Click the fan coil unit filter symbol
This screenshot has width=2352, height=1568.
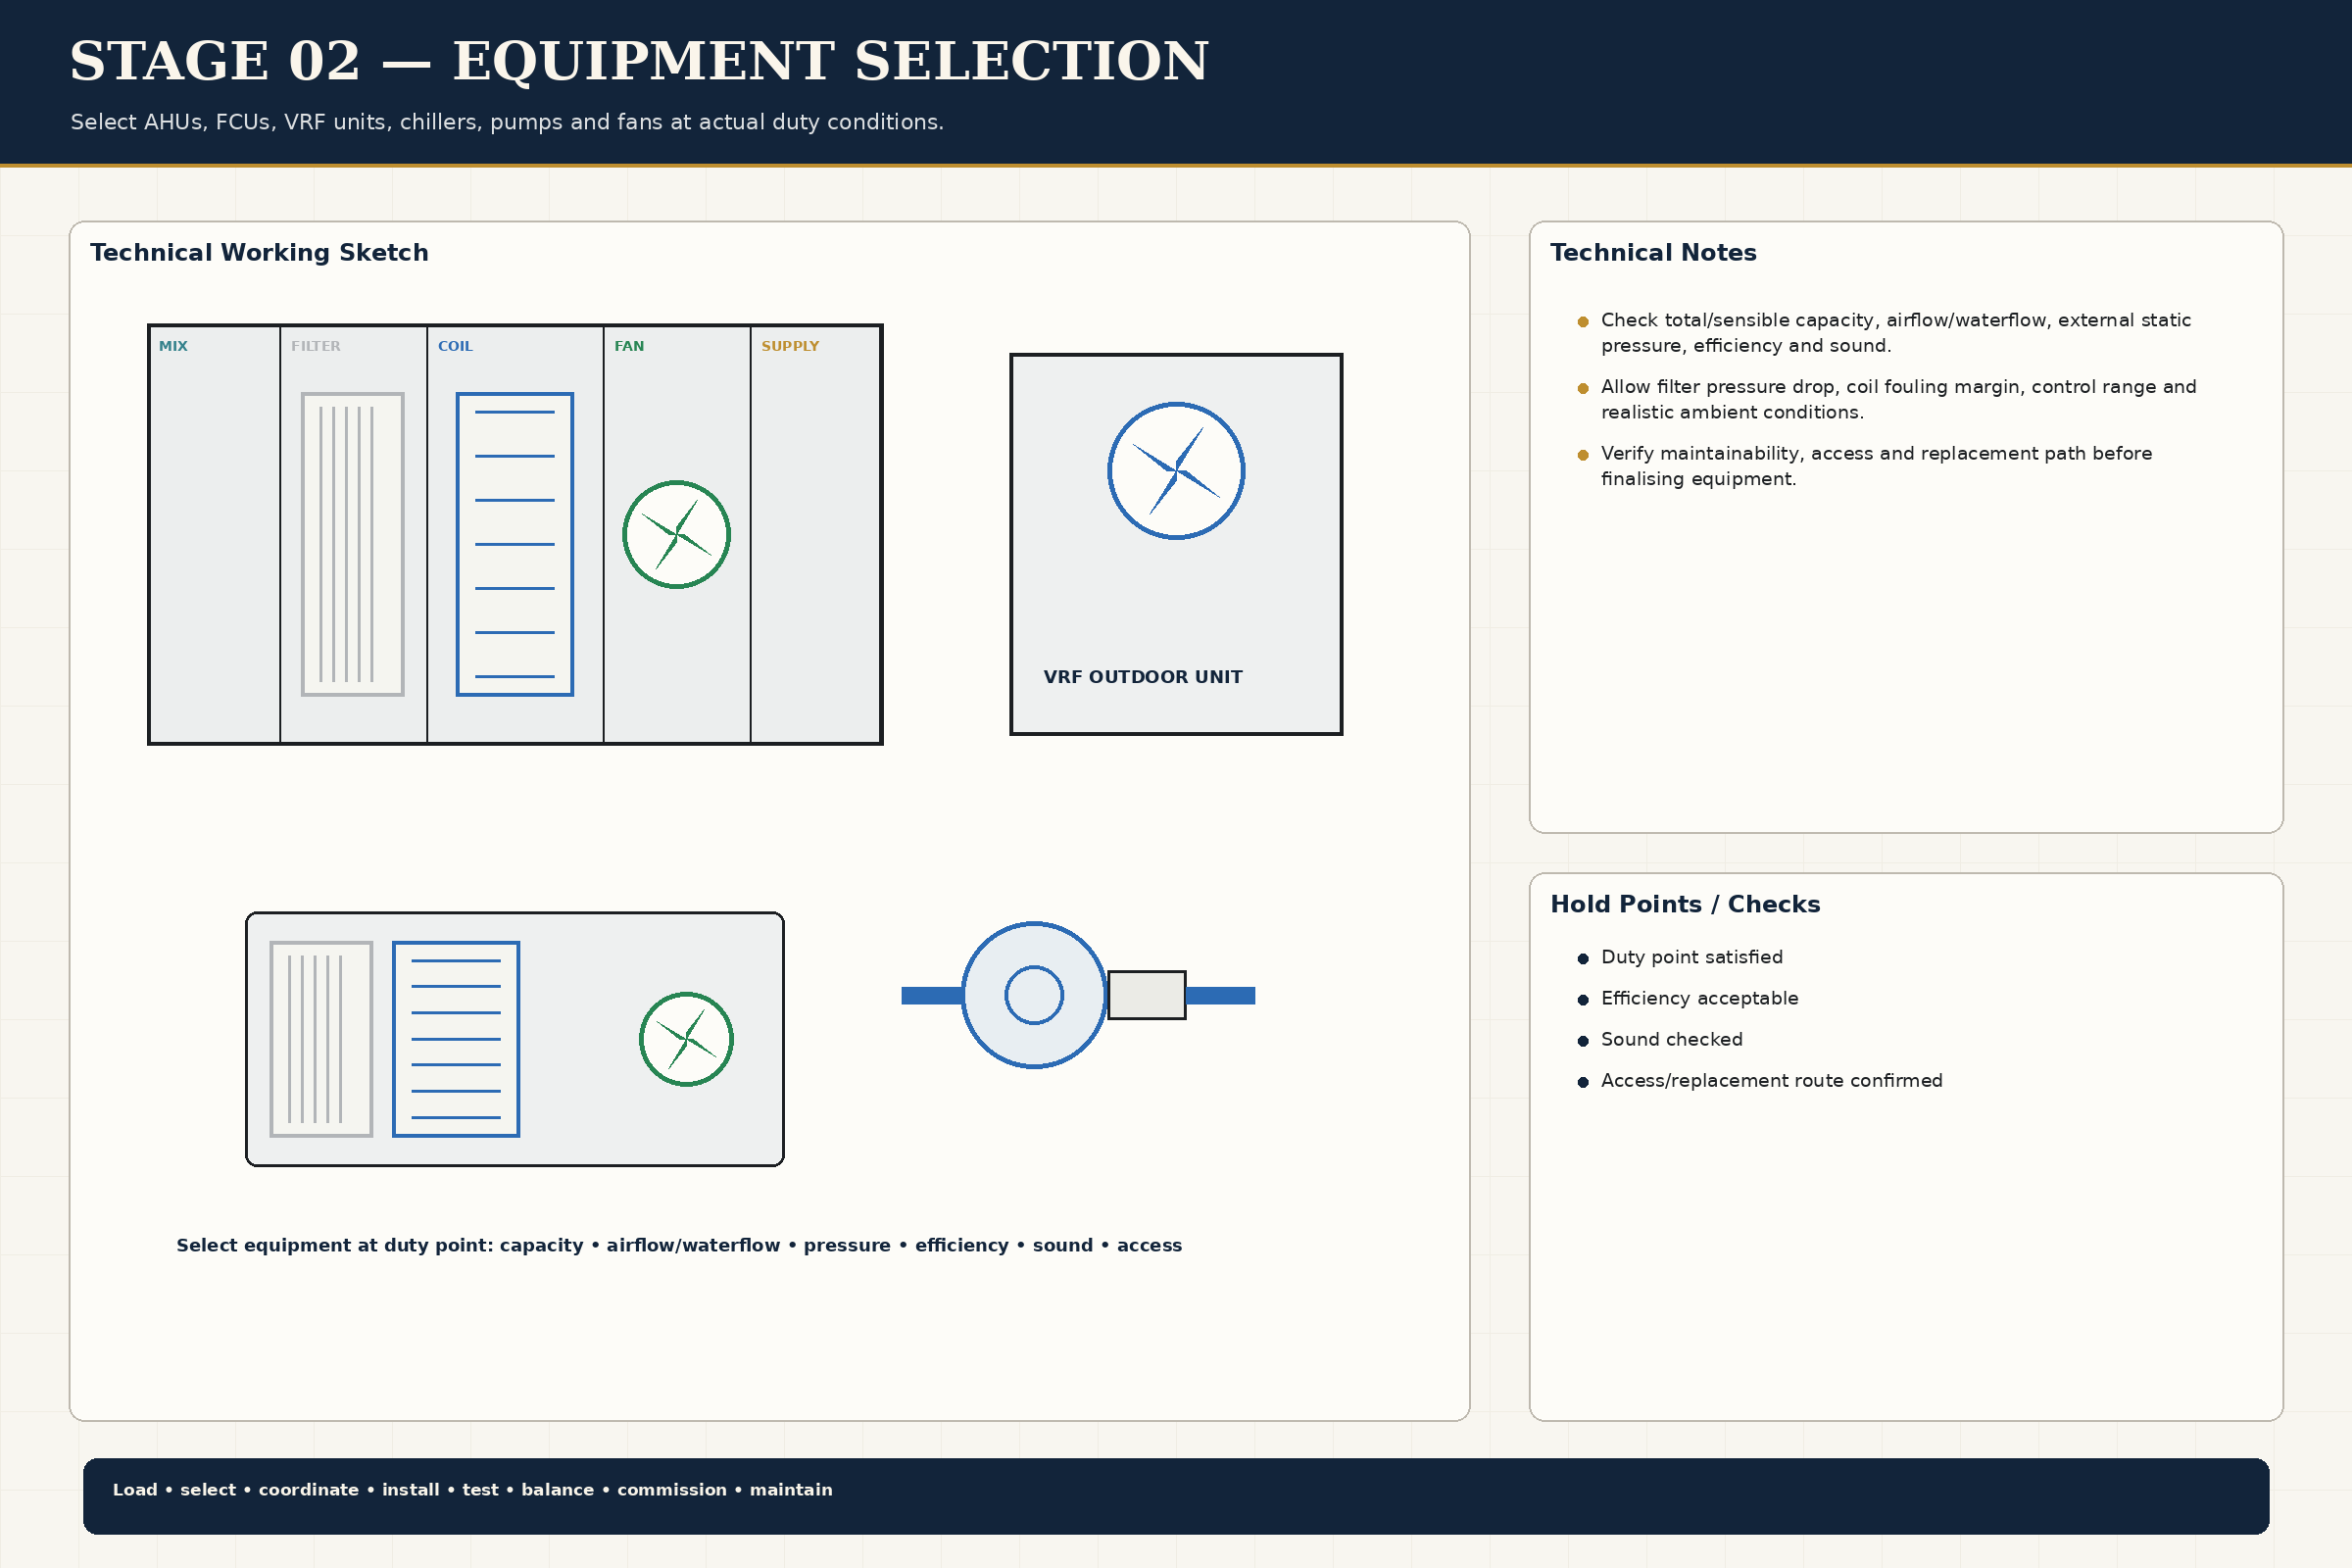(321, 1039)
